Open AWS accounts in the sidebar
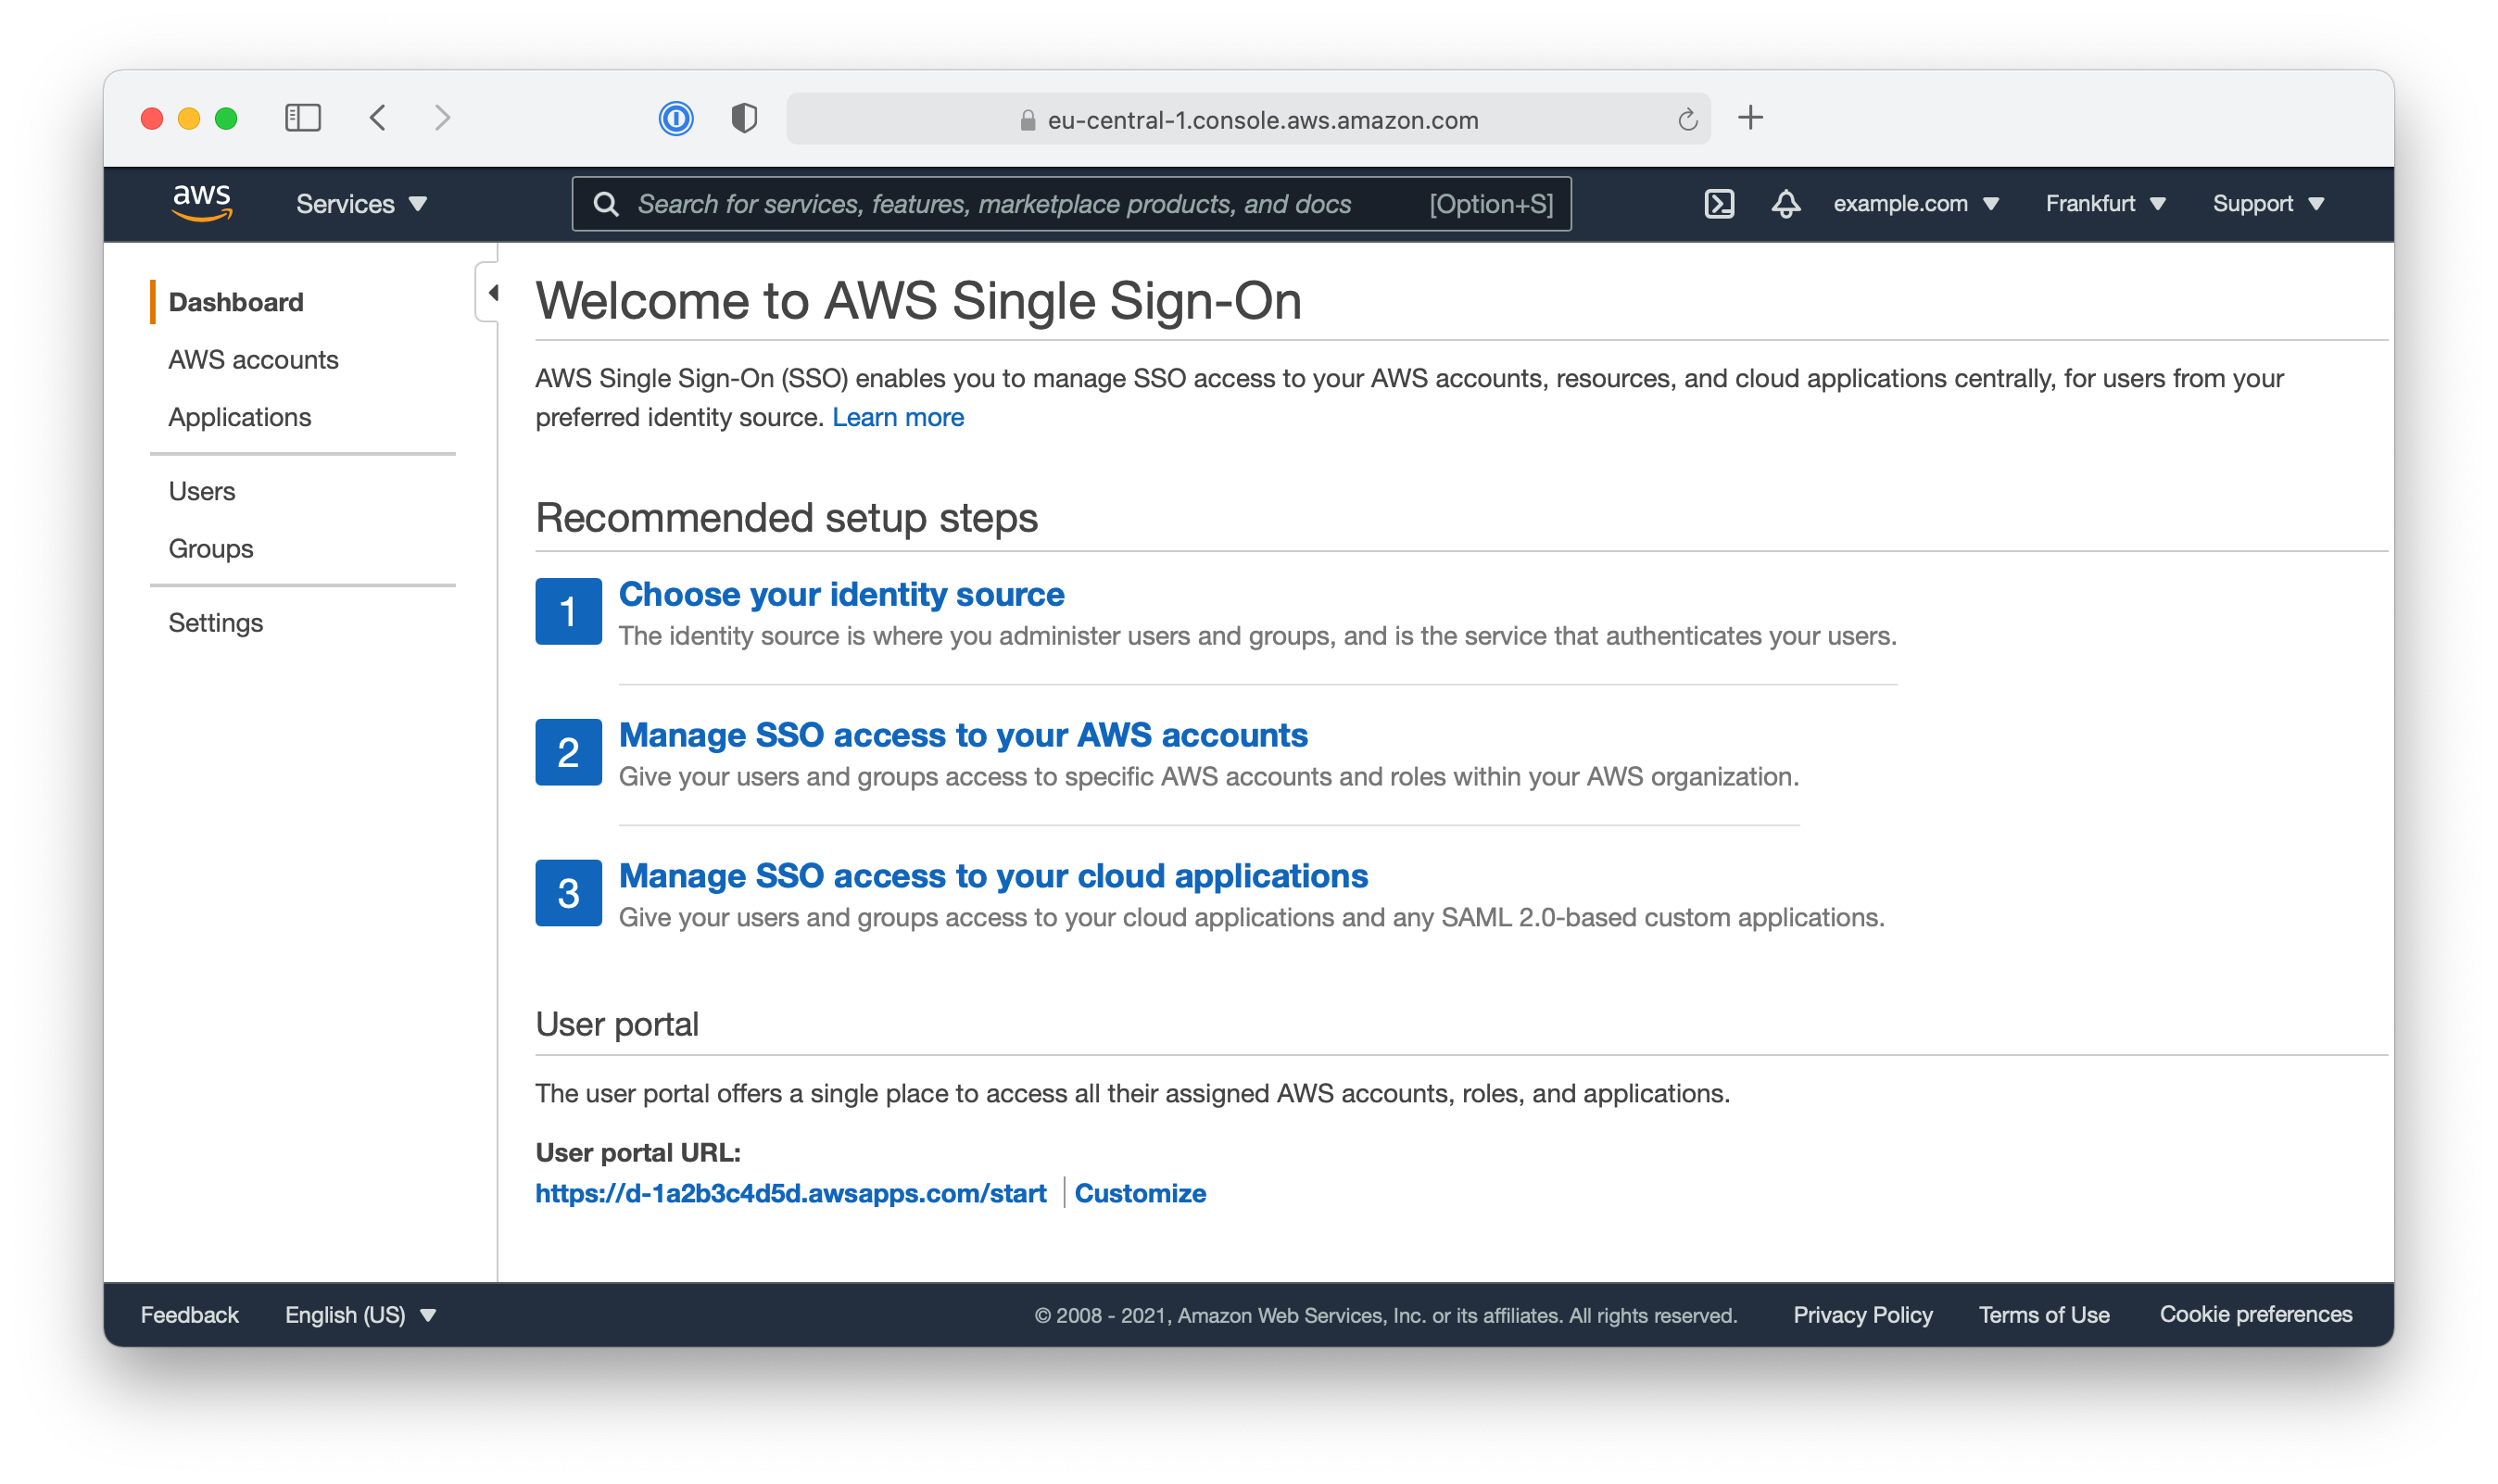The image size is (2498, 1484). pyautogui.click(x=253, y=359)
